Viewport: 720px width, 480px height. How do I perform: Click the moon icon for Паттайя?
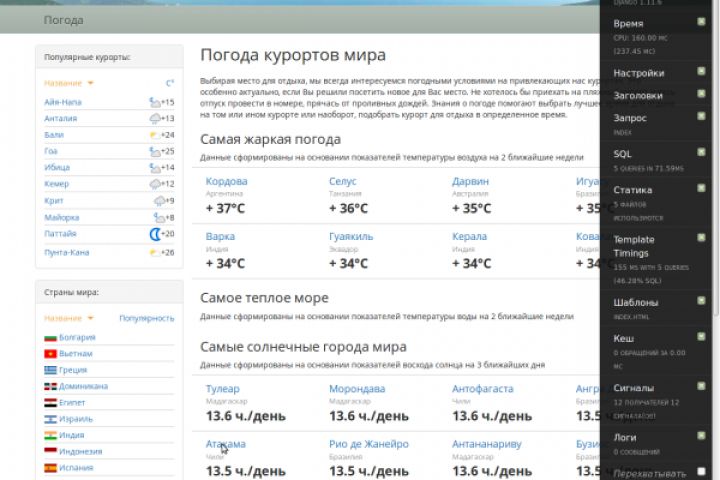click(x=155, y=234)
